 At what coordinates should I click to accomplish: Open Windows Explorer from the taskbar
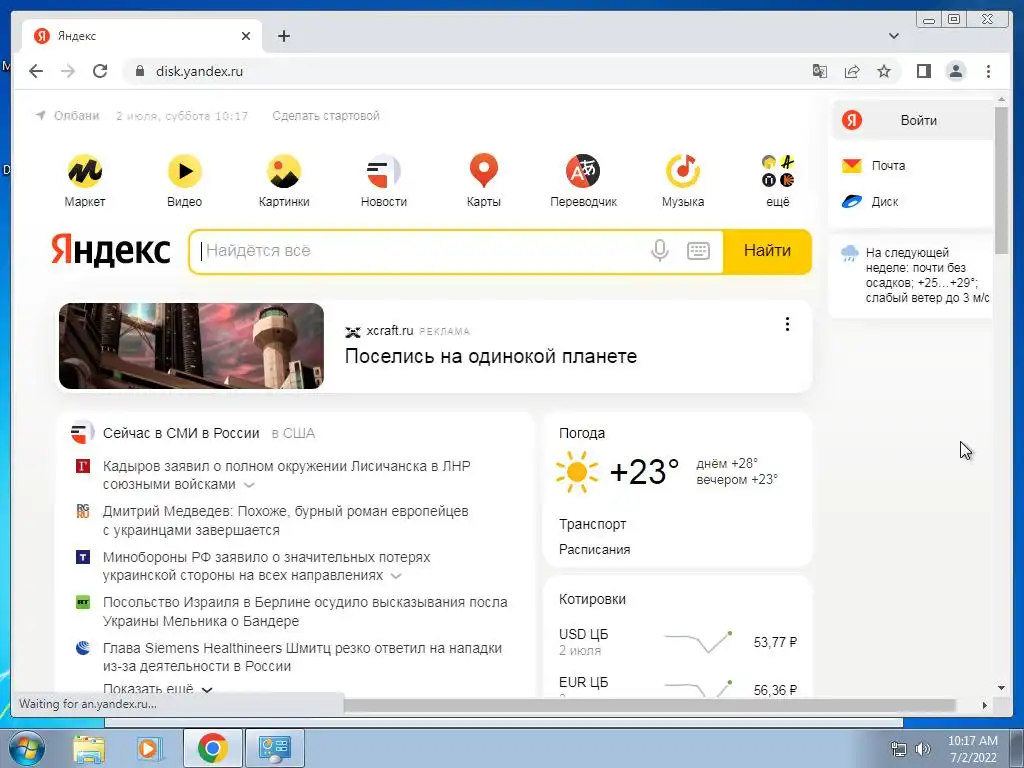click(x=88, y=748)
